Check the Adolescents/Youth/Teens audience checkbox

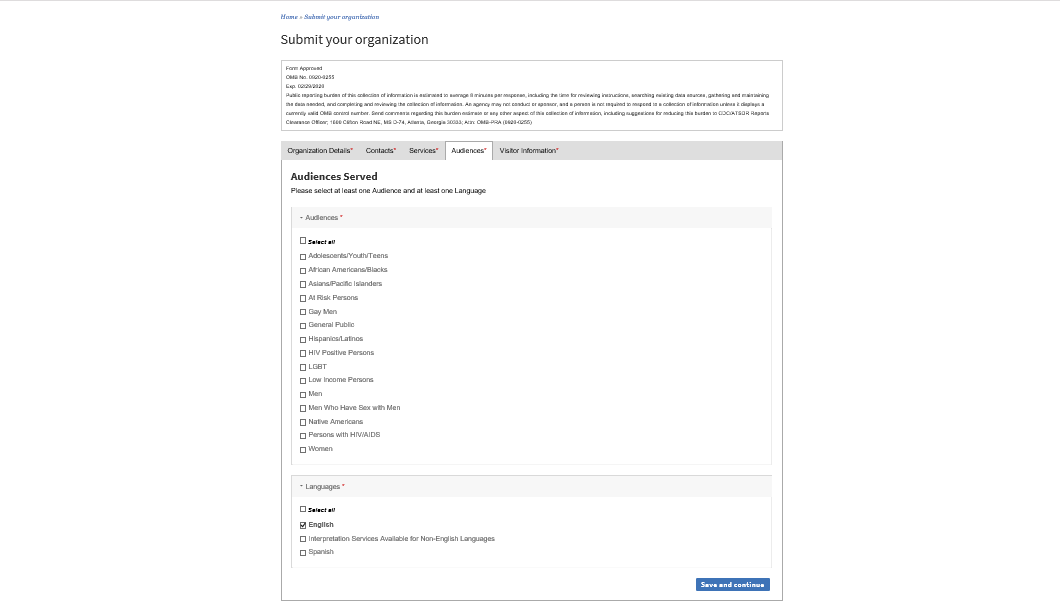(x=303, y=257)
